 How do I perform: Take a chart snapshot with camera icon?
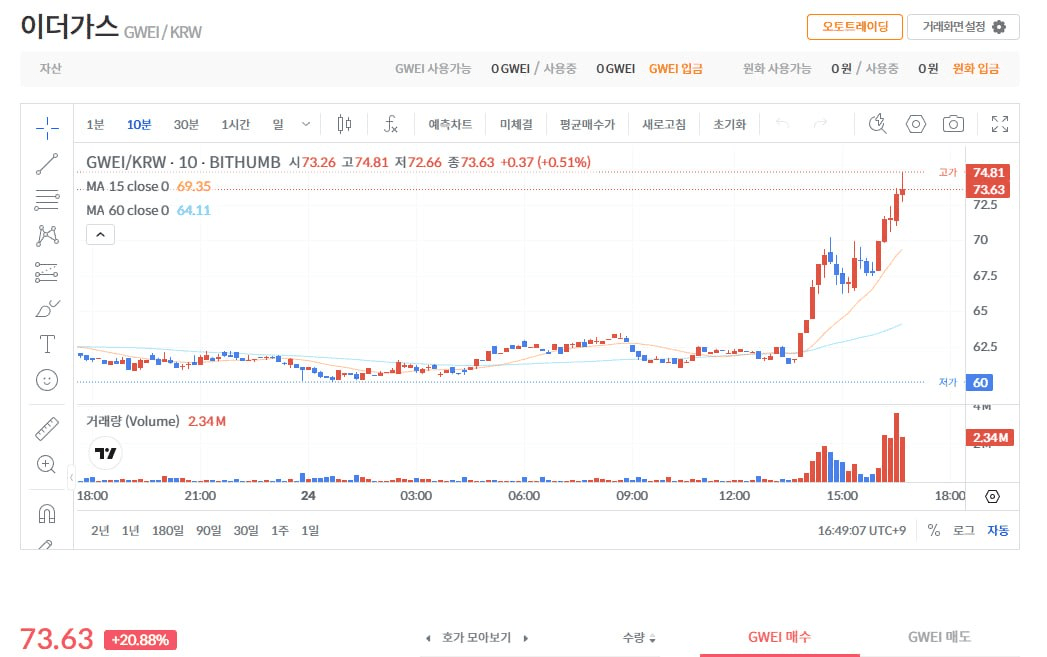pyautogui.click(x=953, y=125)
